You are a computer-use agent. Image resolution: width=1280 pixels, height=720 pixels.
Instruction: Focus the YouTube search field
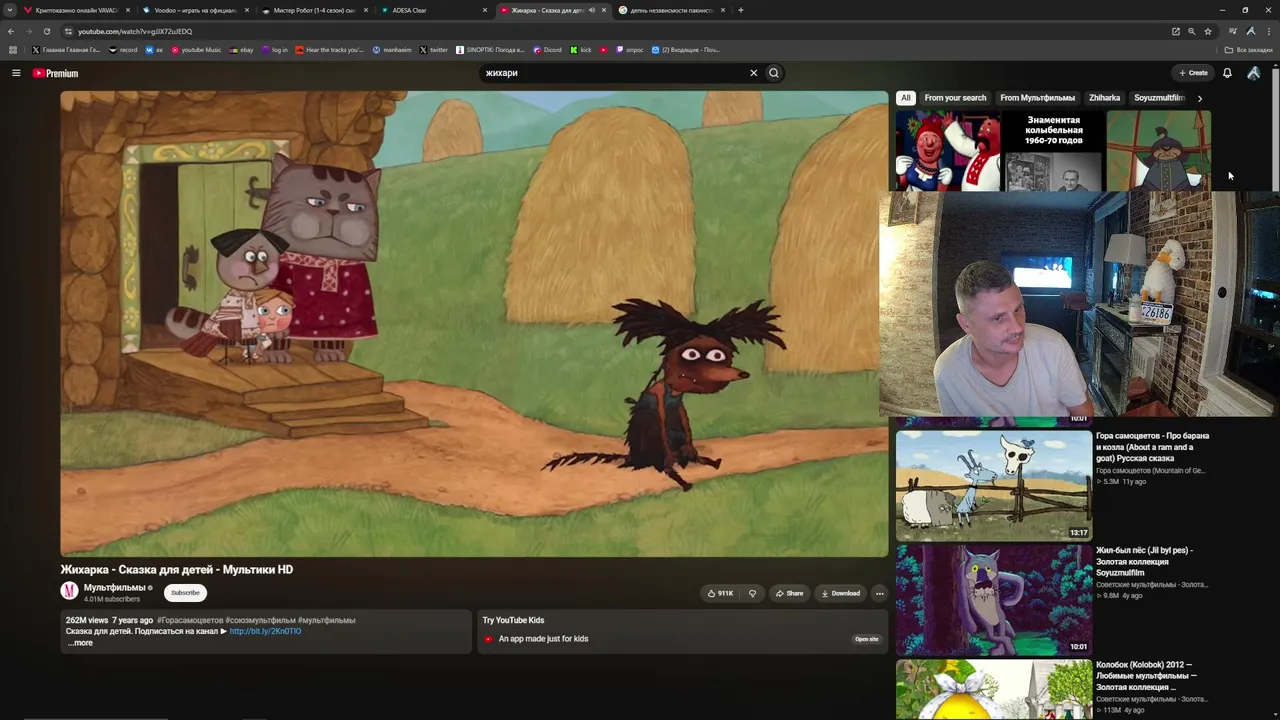click(x=615, y=73)
